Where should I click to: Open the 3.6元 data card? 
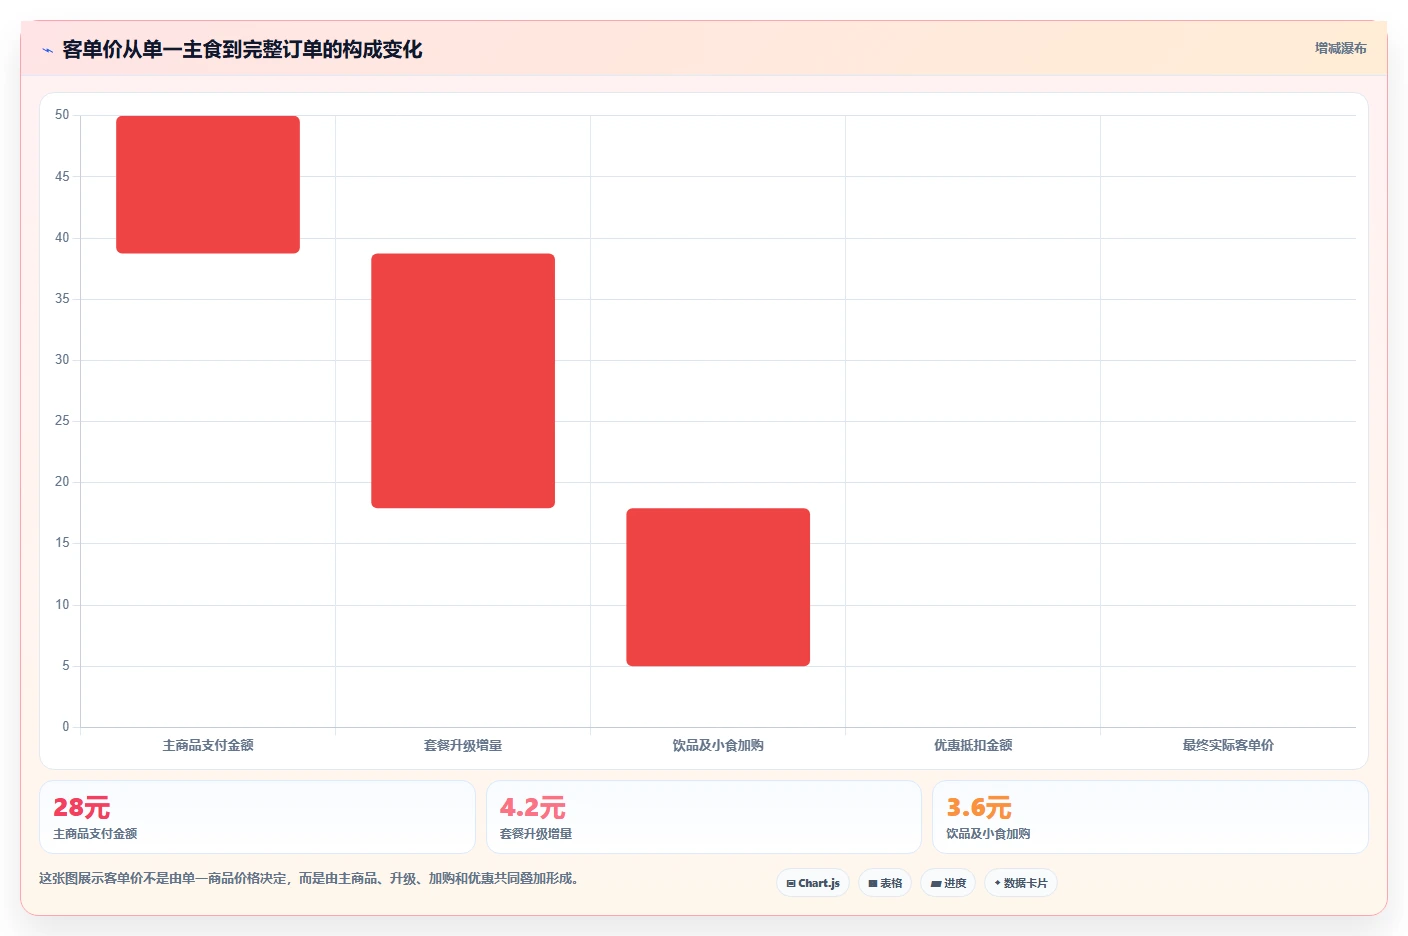point(1150,817)
